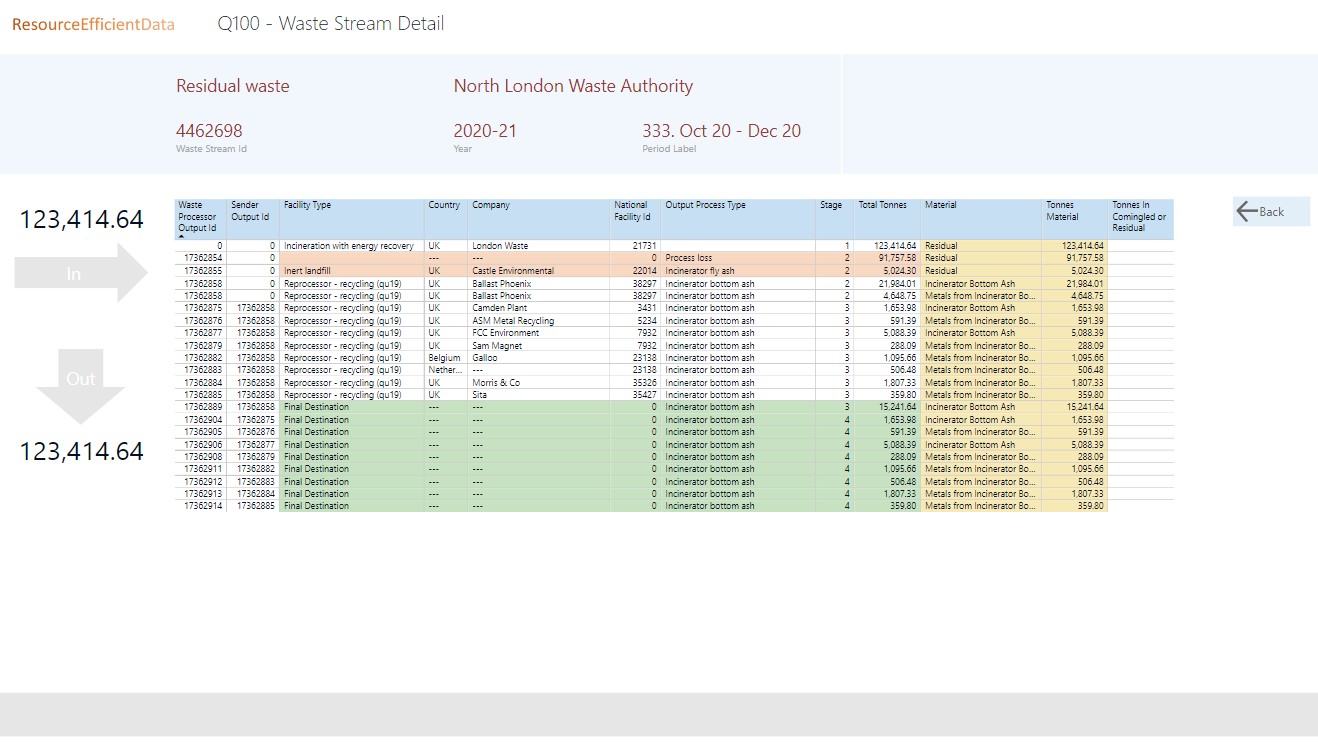
Task: Click the Waste Stream Id 4462698 card
Action: pos(209,131)
